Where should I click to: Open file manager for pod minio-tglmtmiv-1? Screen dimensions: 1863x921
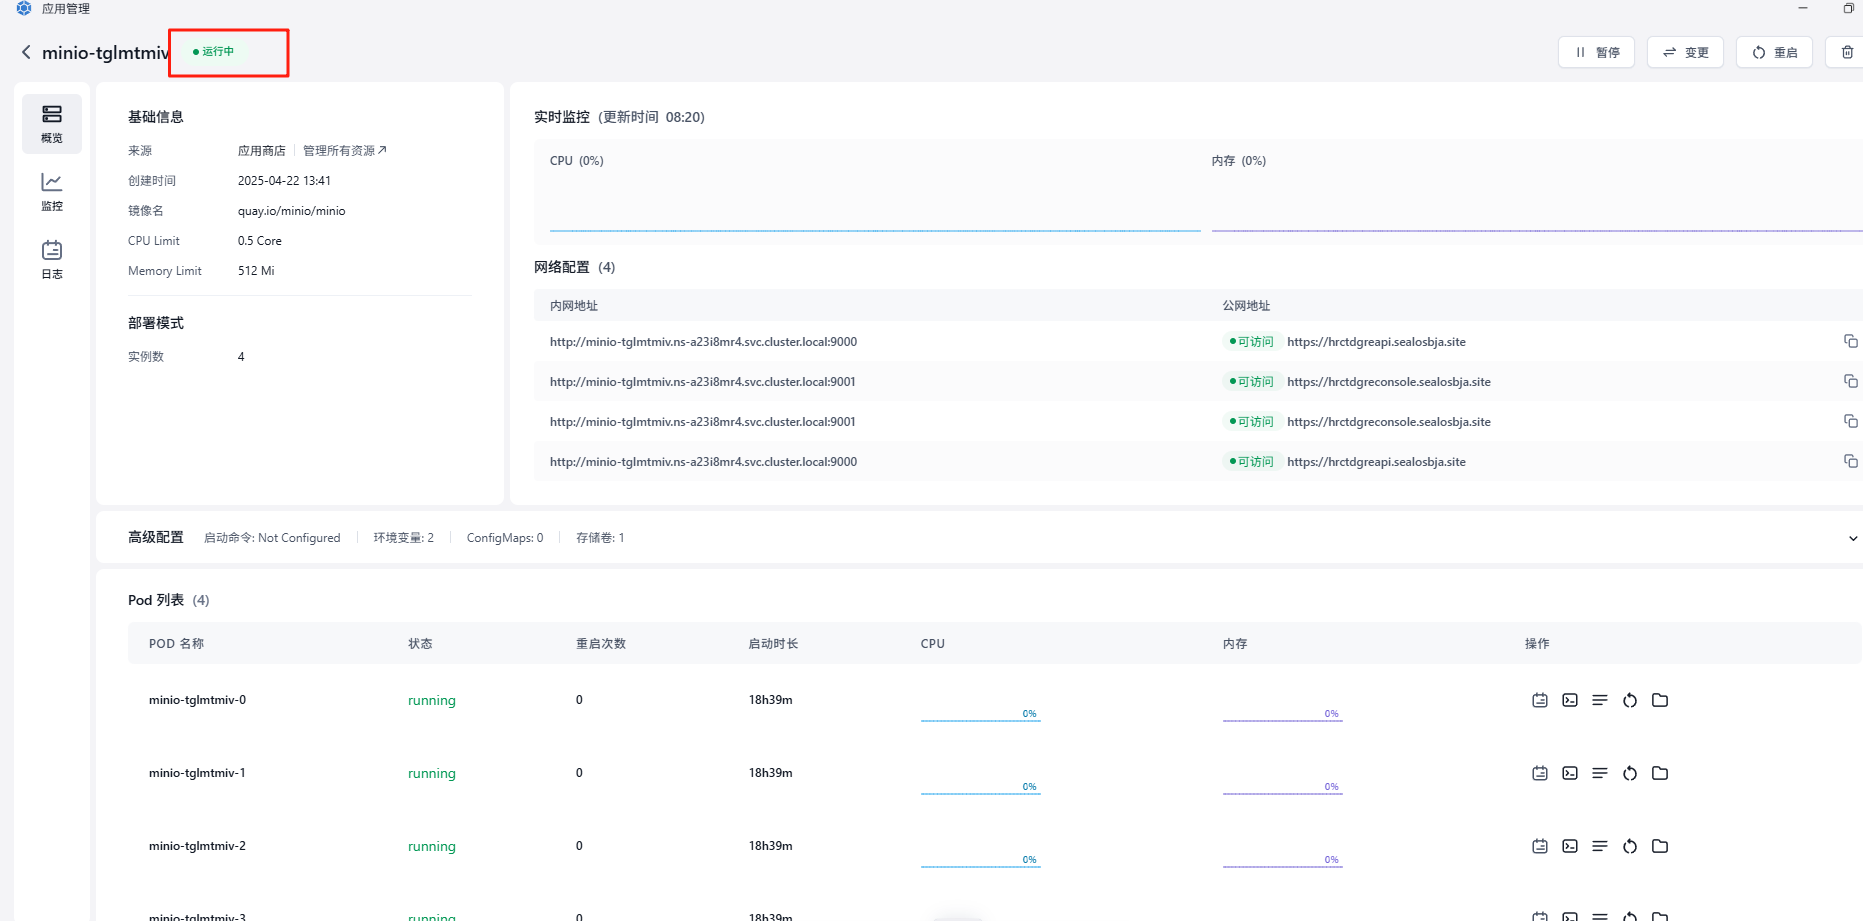point(1660,773)
